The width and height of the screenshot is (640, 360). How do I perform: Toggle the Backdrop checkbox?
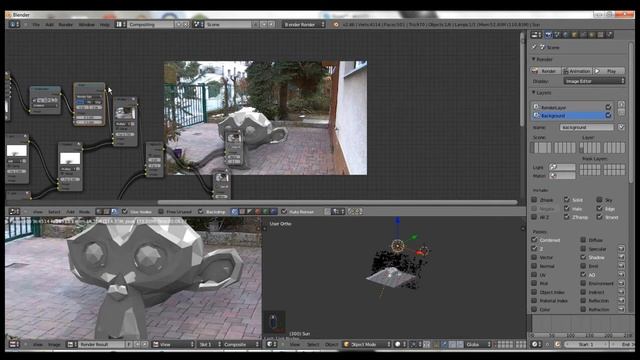(200, 211)
